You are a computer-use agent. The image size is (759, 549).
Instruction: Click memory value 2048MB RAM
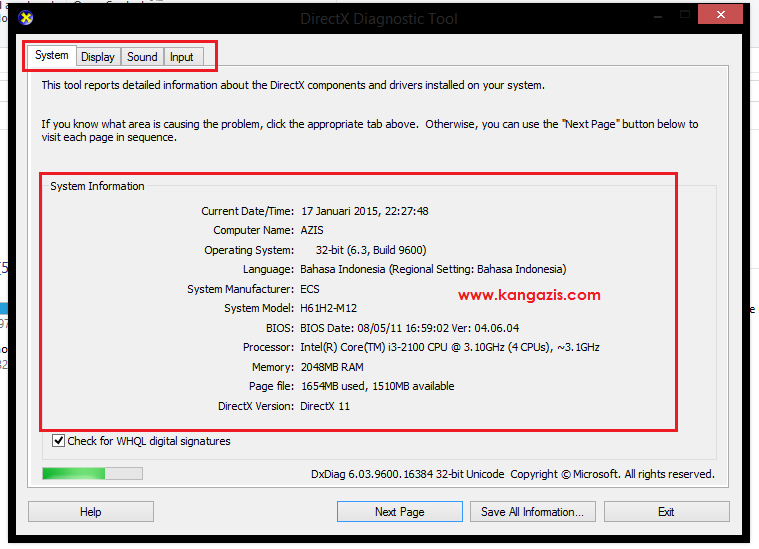pyautogui.click(x=332, y=367)
